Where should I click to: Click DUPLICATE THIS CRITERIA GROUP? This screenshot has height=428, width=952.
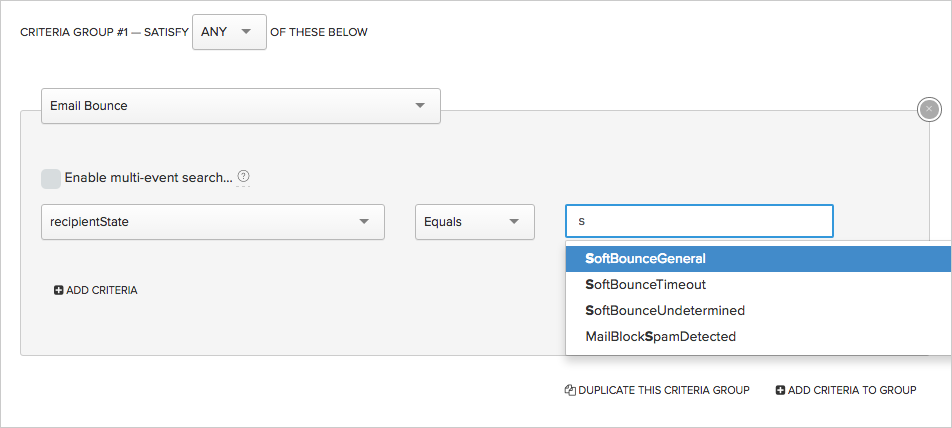[x=663, y=390]
